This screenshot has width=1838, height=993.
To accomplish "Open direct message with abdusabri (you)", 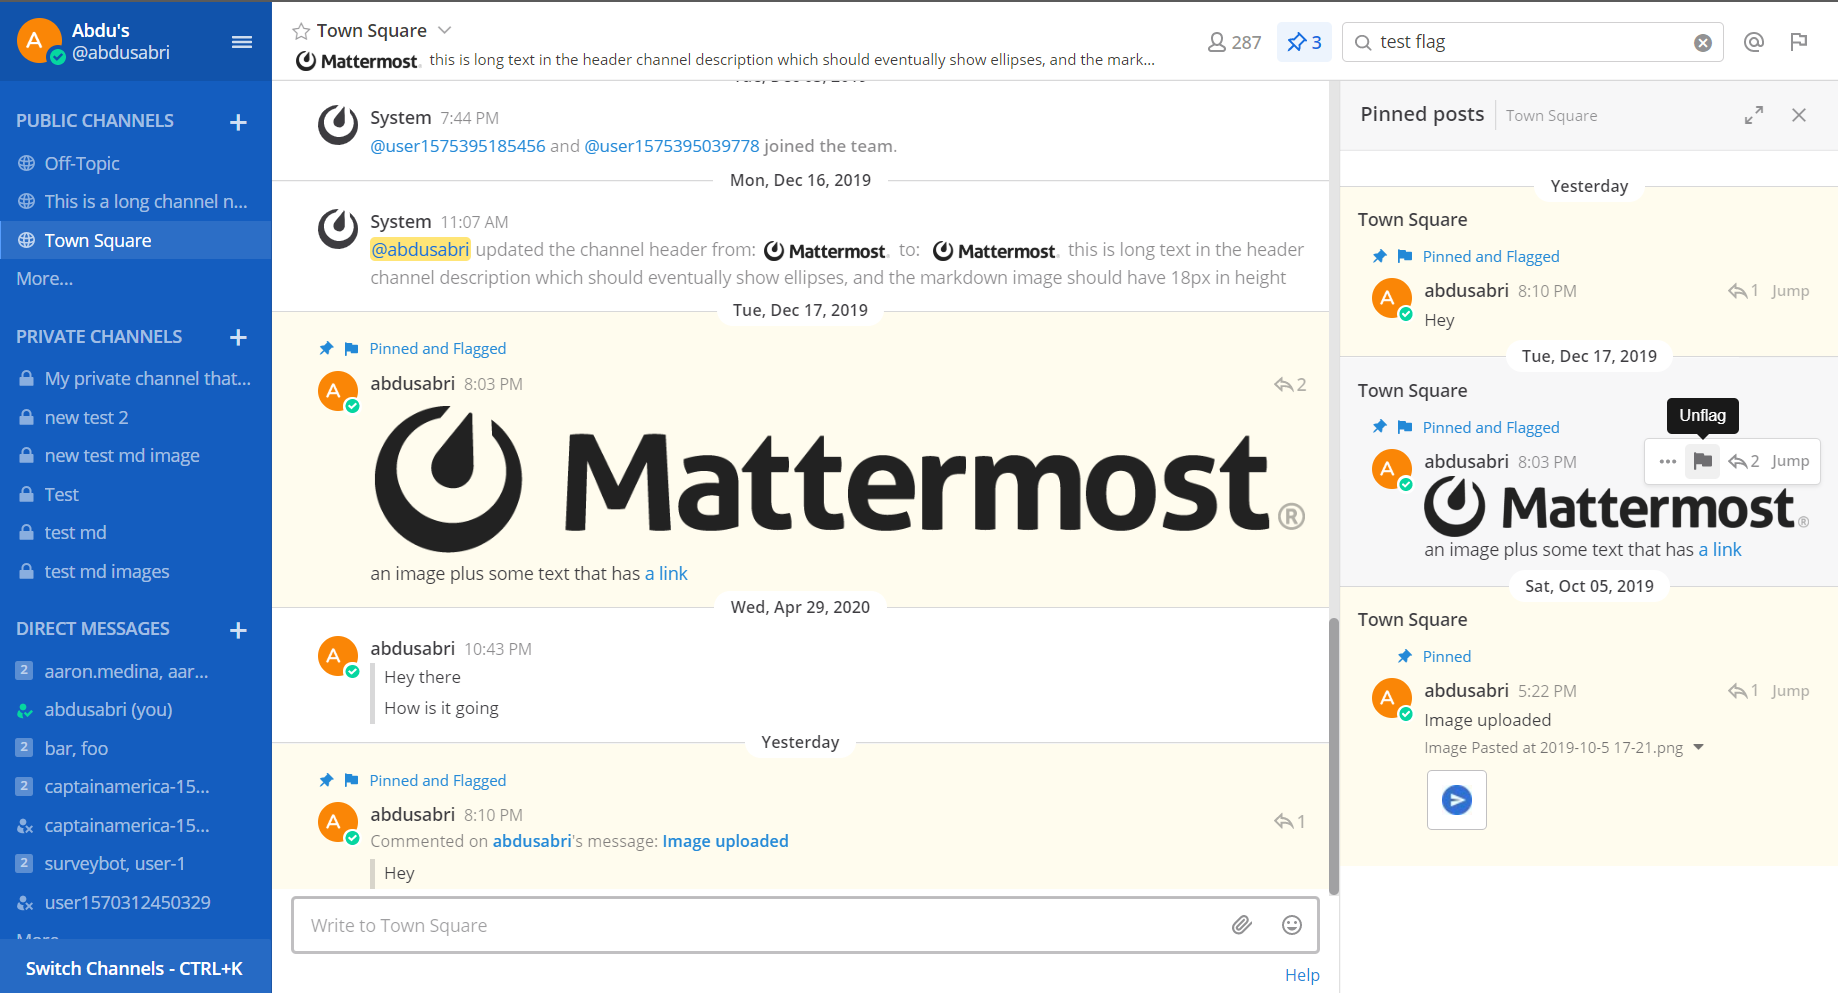I will [136, 709].
